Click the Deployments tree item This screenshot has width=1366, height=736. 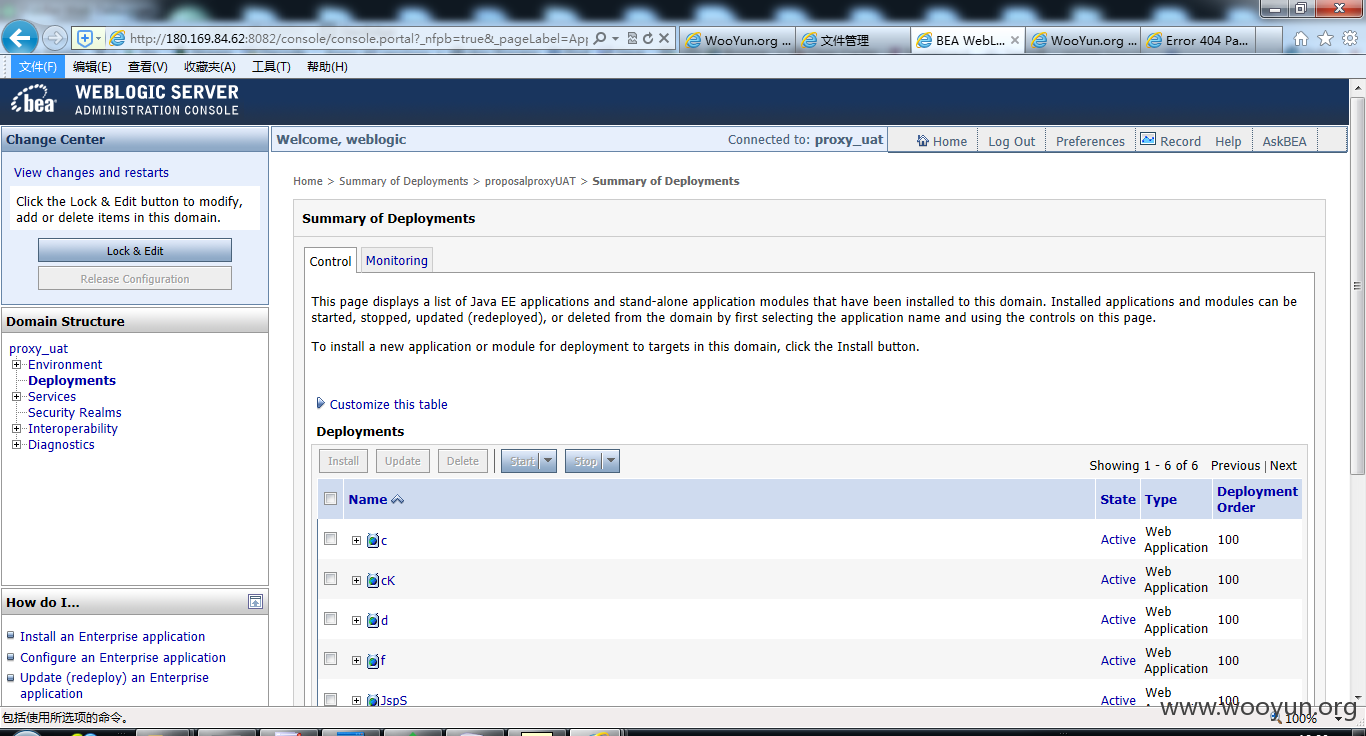[x=72, y=381]
